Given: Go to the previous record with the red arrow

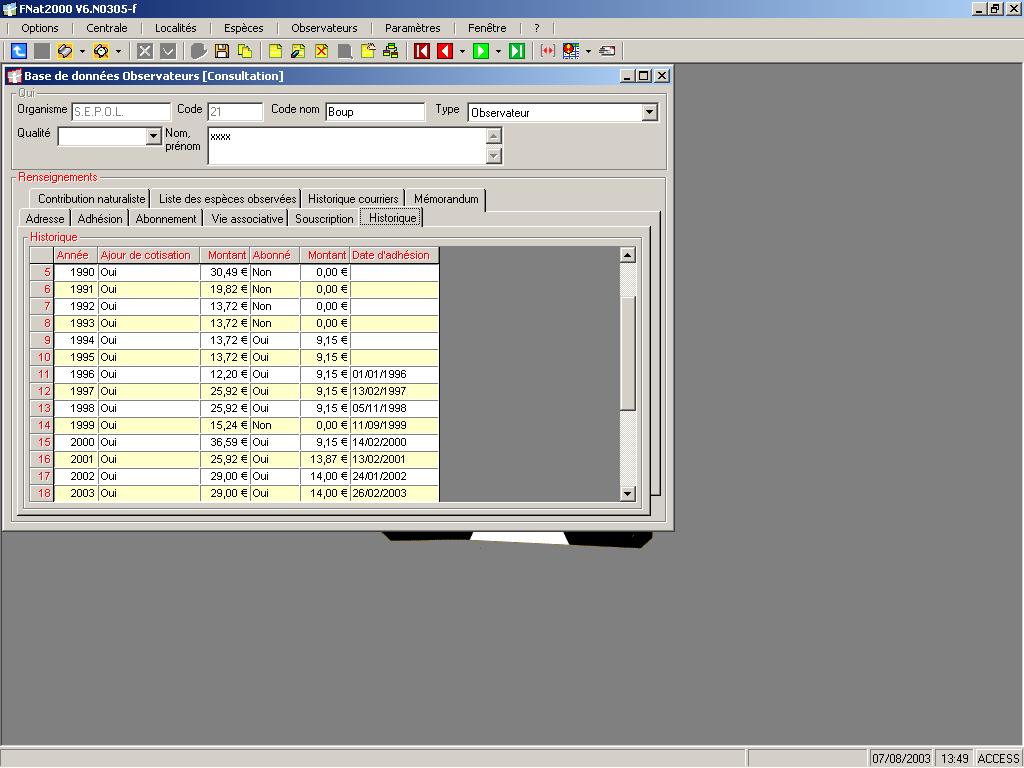Looking at the screenshot, I should tap(445, 51).
